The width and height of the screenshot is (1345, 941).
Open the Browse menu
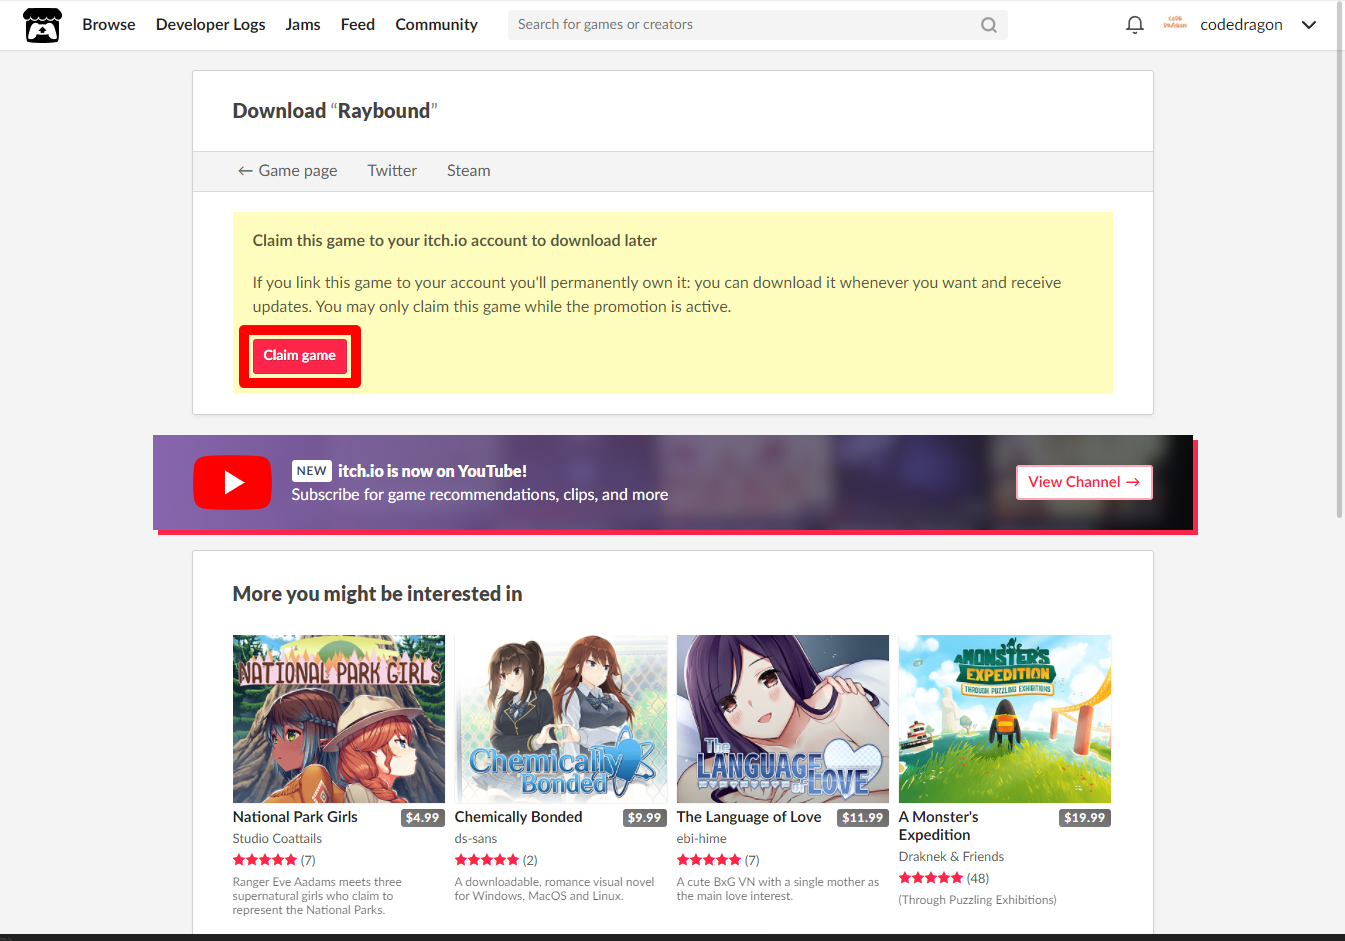pos(109,25)
